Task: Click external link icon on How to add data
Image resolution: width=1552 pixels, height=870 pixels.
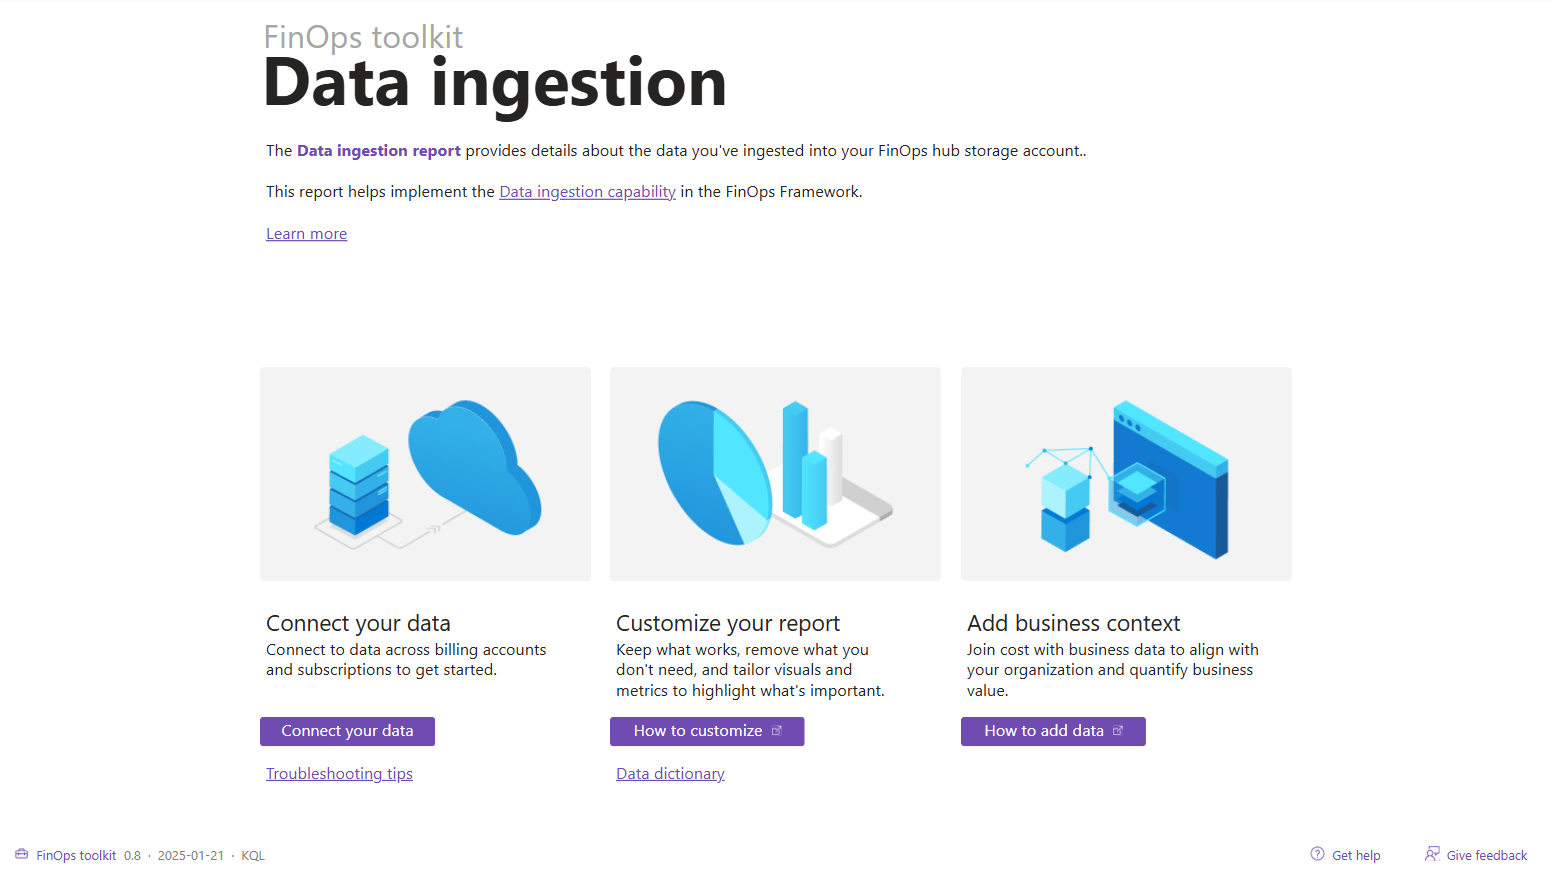Action: pos(1118,731)
